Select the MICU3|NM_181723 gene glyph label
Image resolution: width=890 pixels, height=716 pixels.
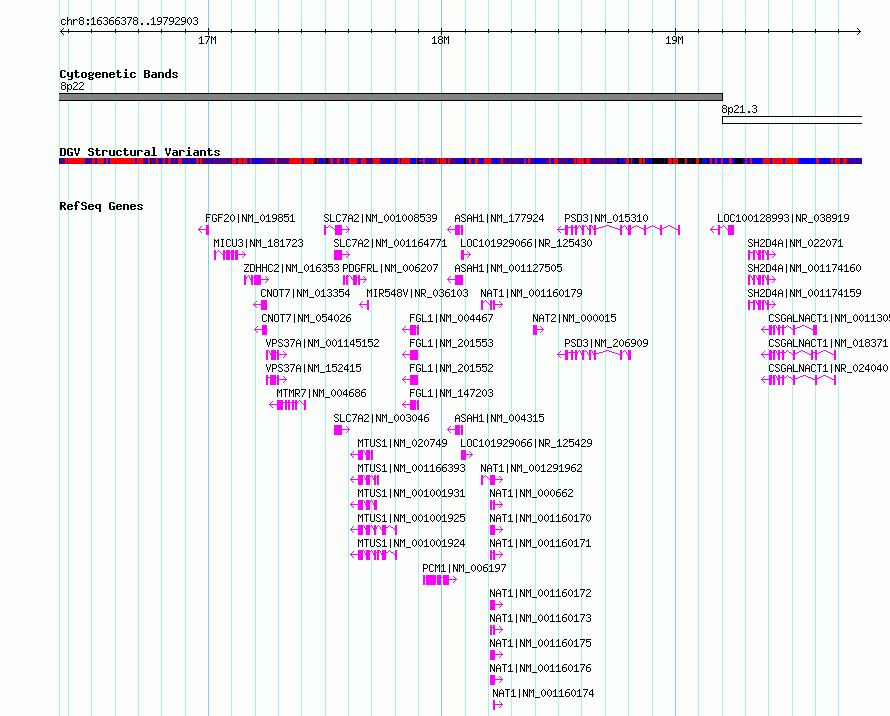pyautogui.click(x=258, y=243)
